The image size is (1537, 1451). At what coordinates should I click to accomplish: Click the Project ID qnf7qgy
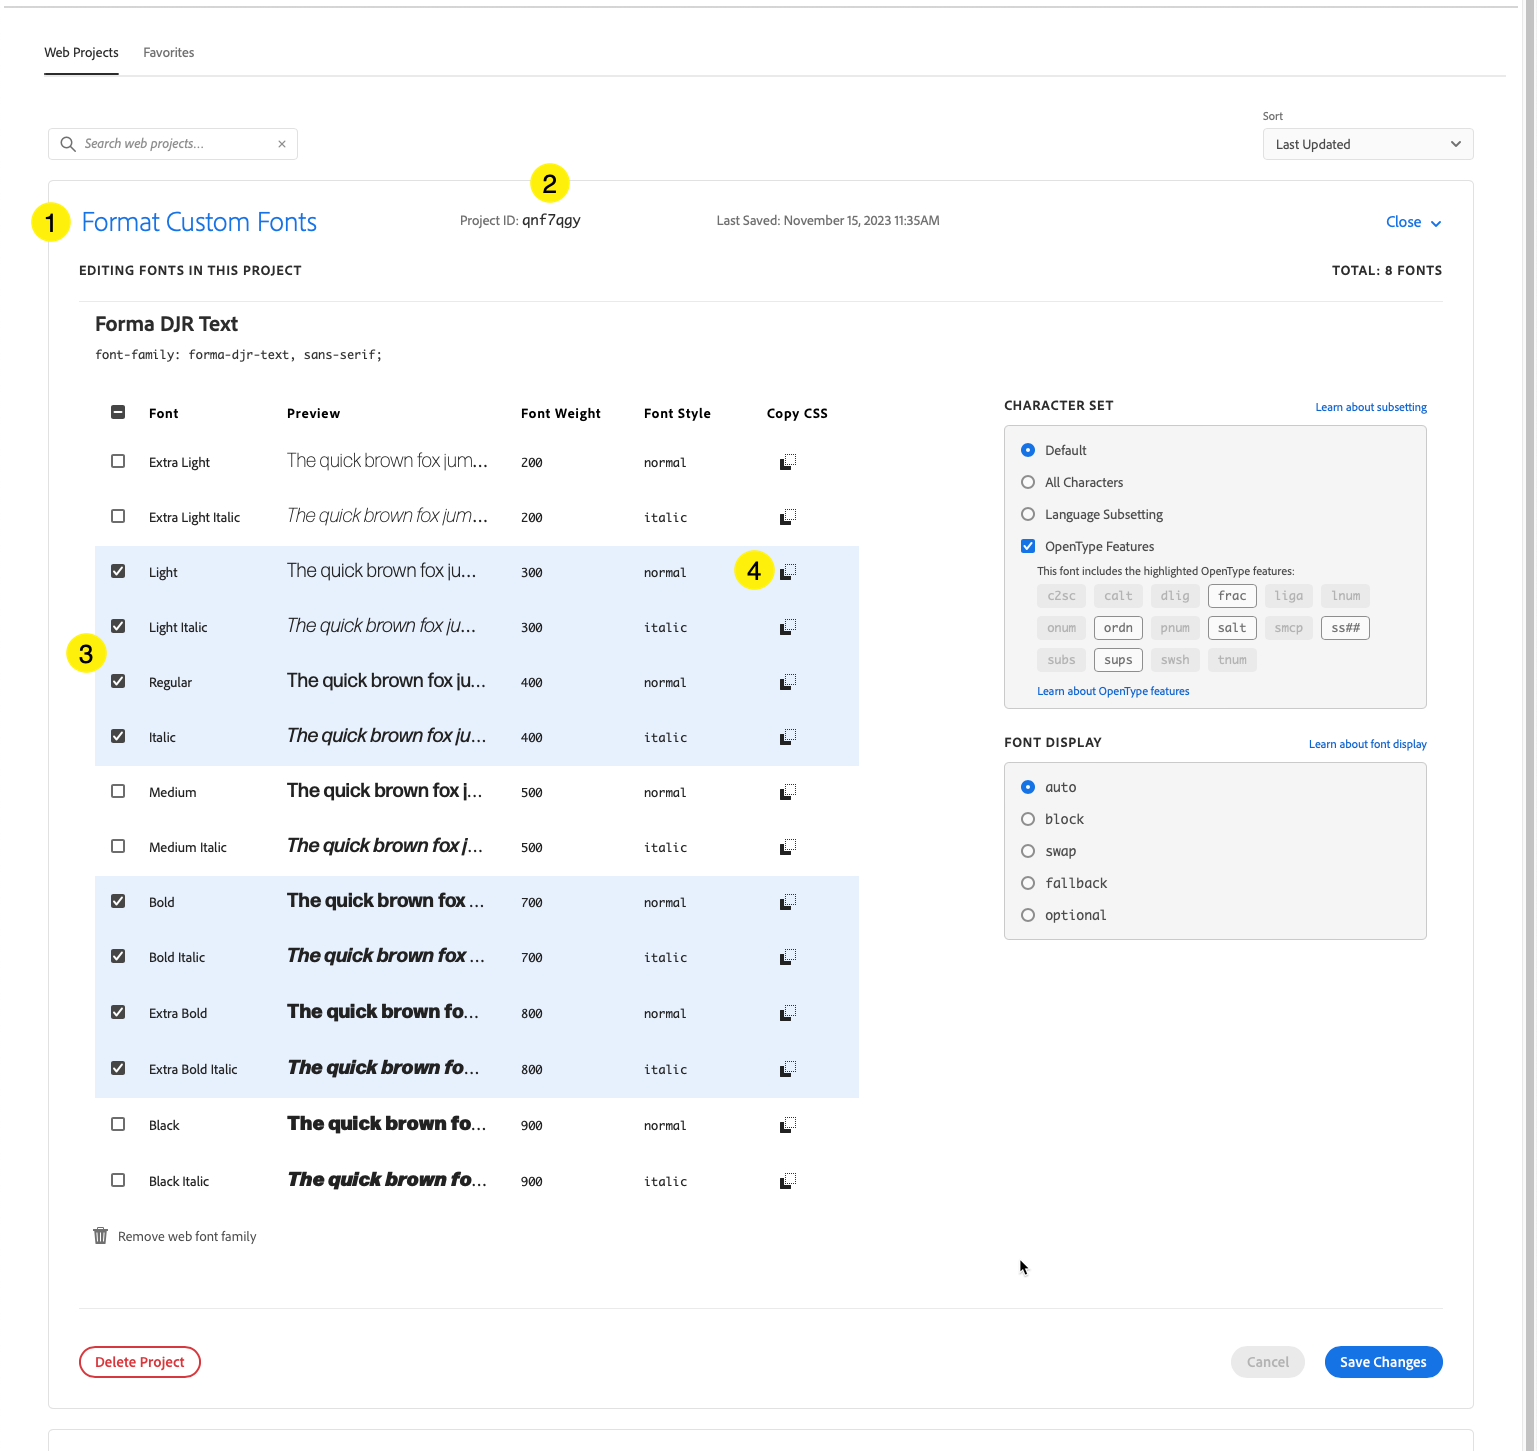(551, 220)
